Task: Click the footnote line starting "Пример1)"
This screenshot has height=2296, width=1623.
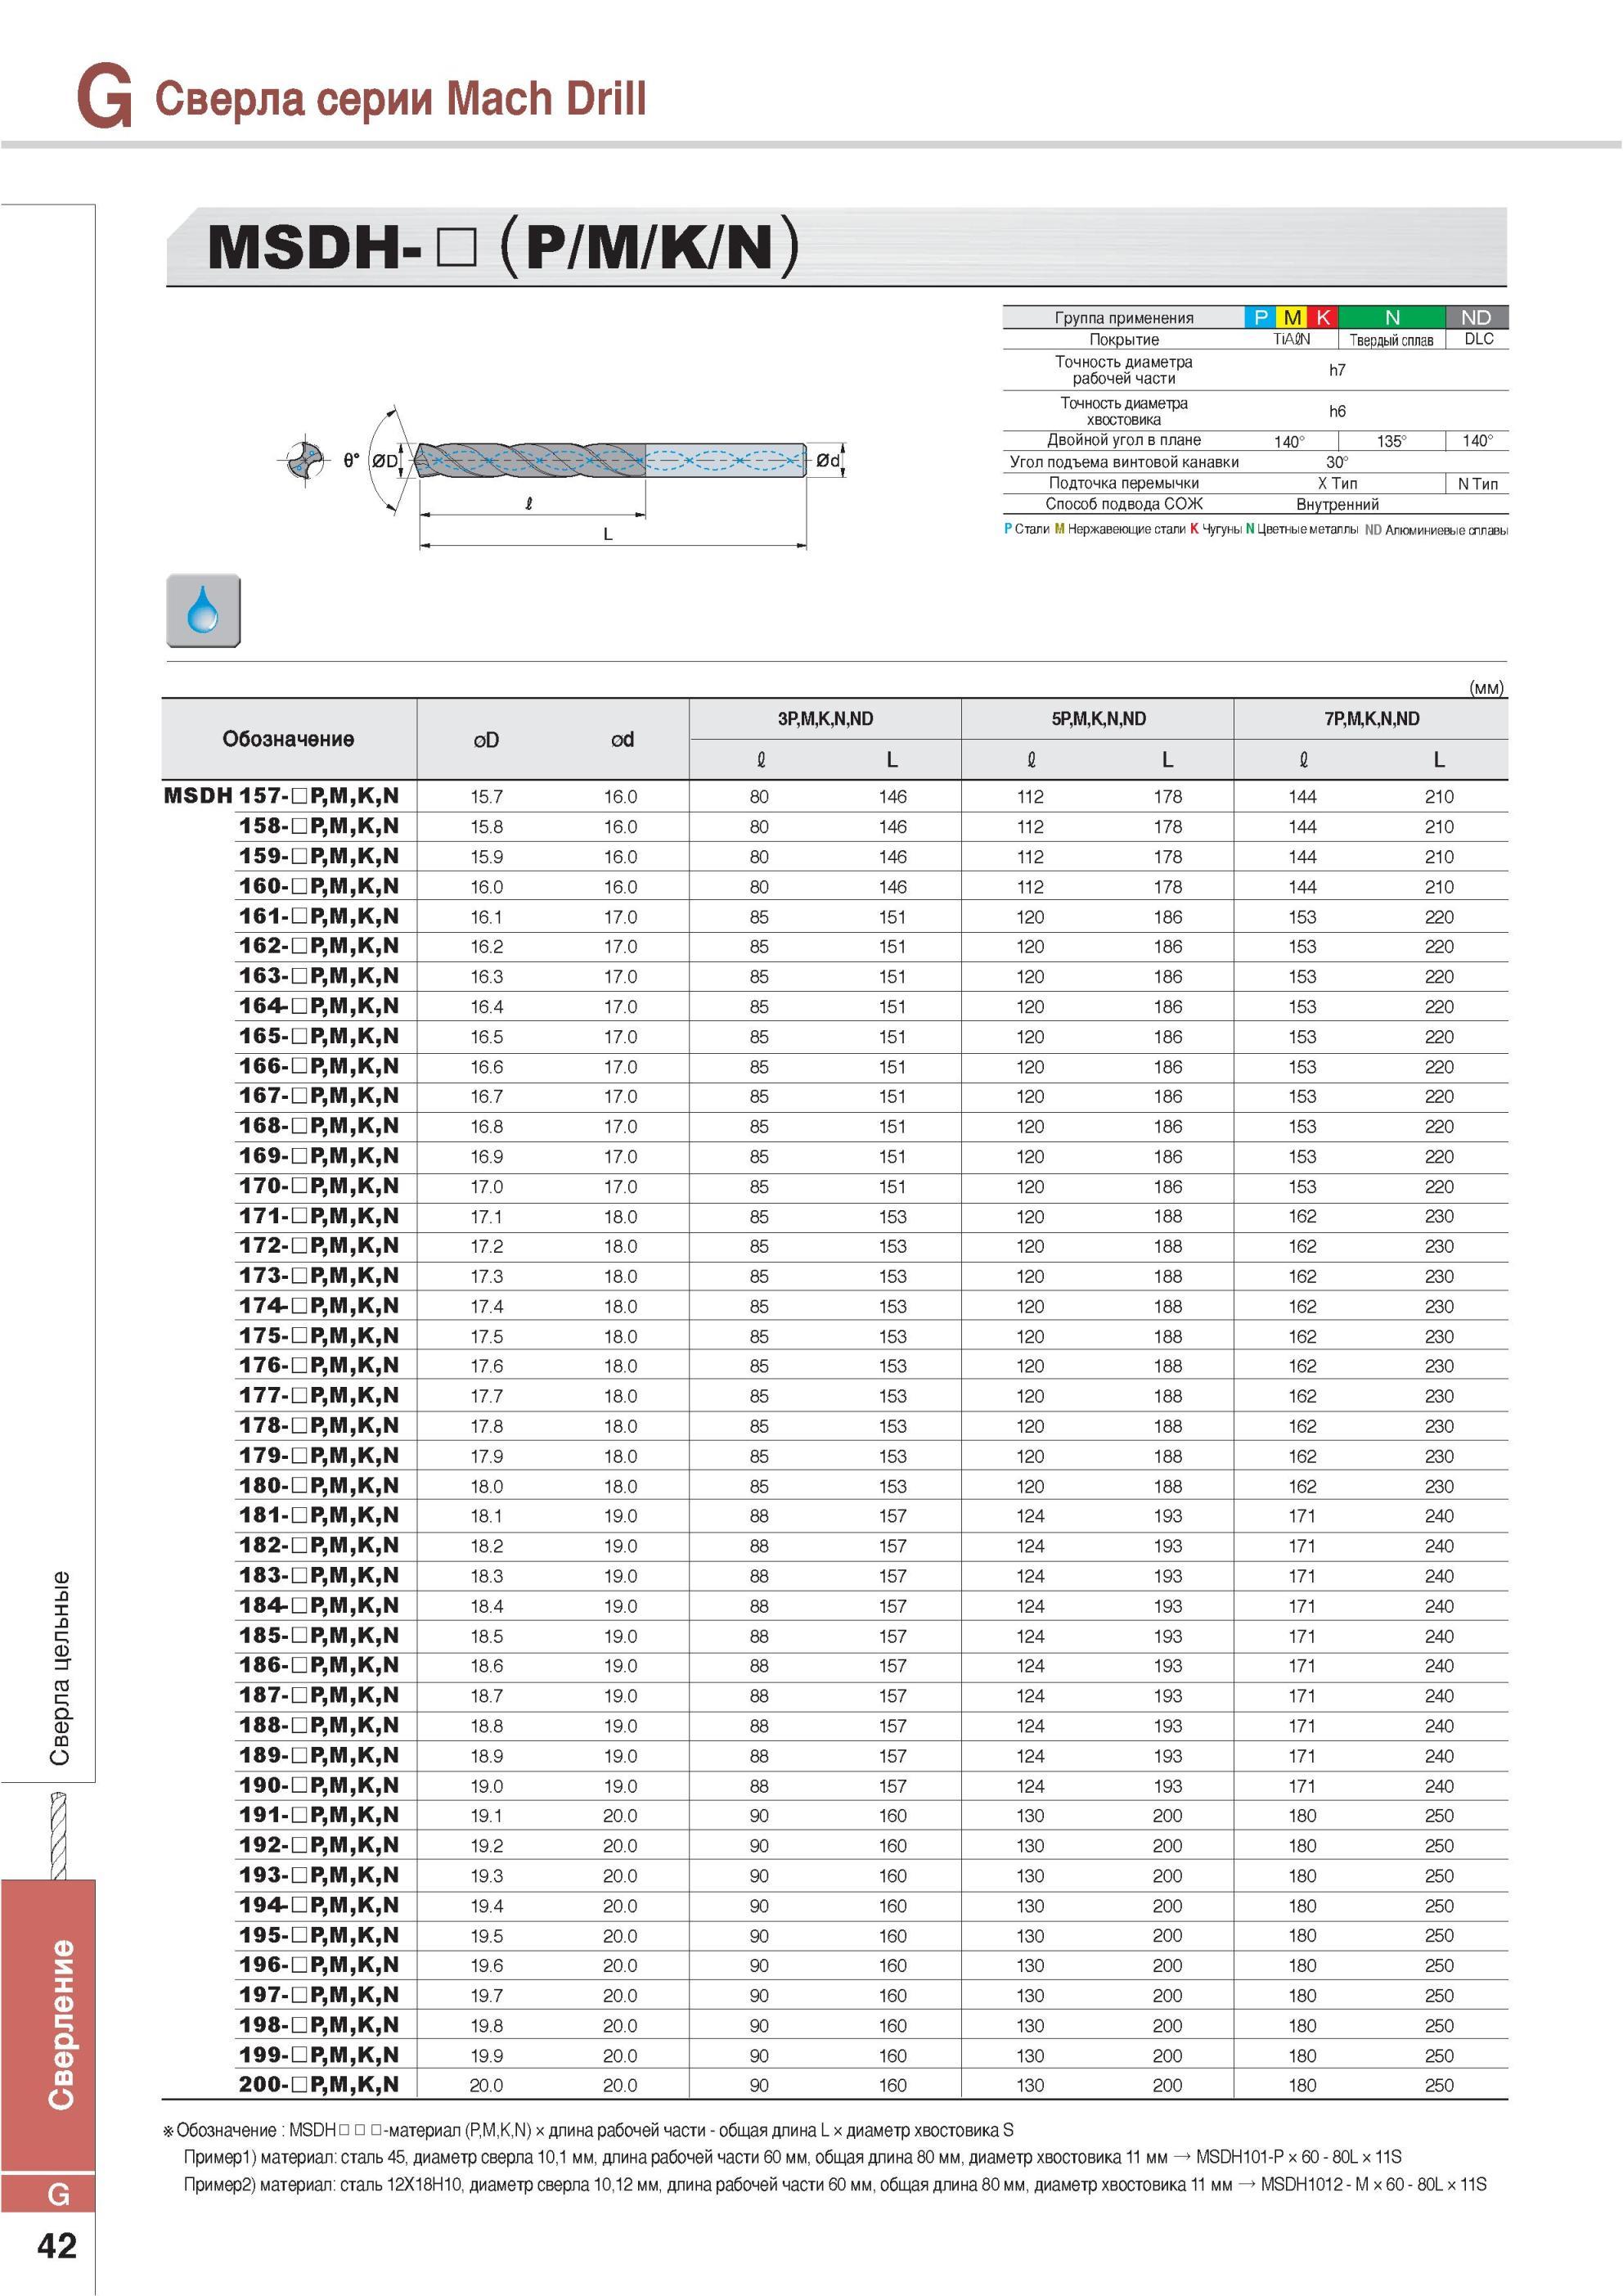Action: pyautogui.click(x=792, y=2157)
